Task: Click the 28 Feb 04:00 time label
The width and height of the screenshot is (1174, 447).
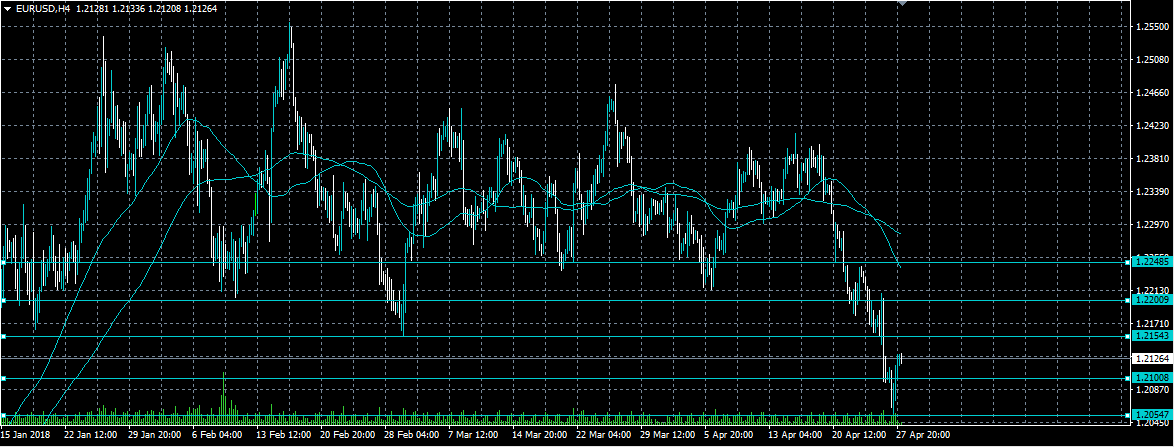Action: click(x=410, y=434)
